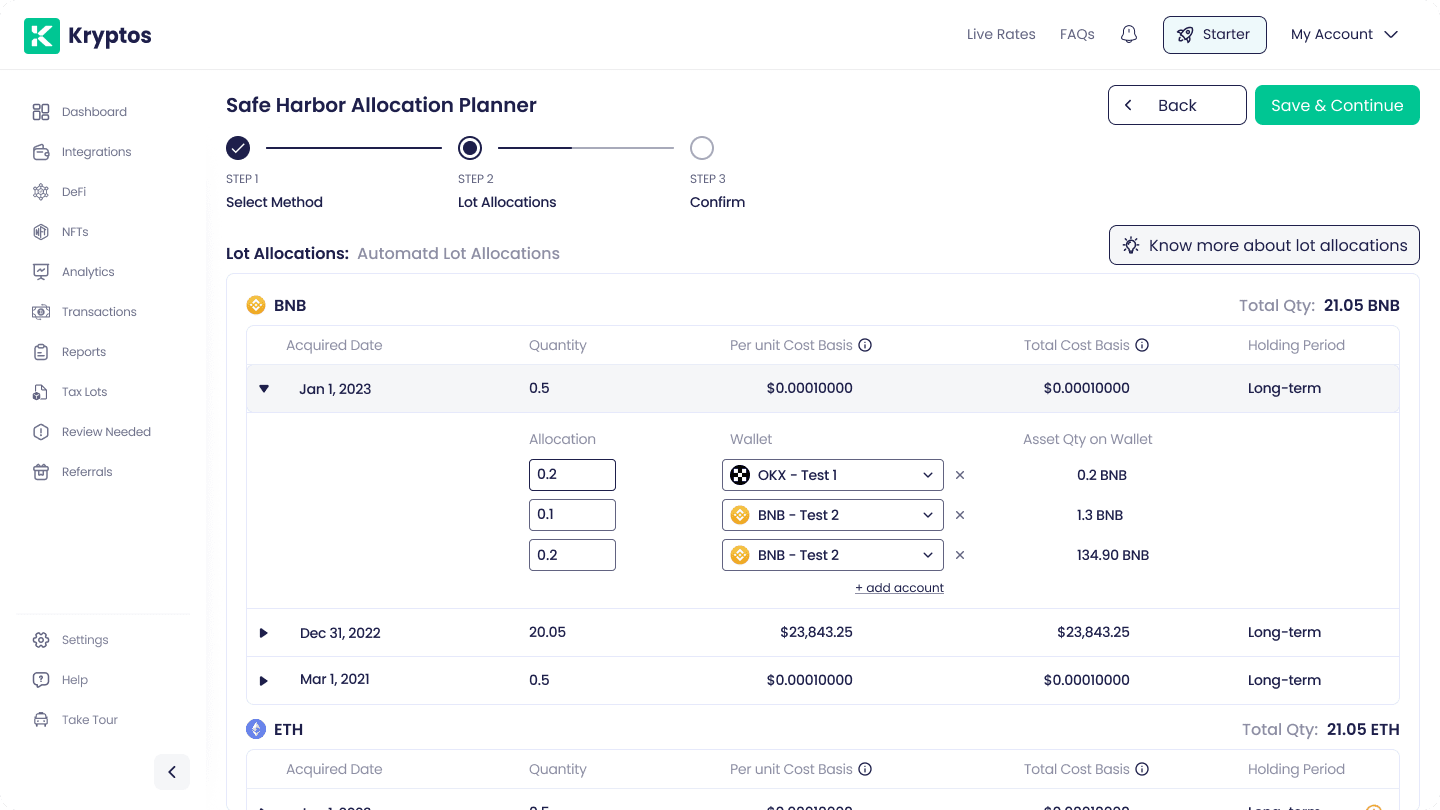Click the Kryptos logo icon
Screen dimensions: 1440x810
41,35
